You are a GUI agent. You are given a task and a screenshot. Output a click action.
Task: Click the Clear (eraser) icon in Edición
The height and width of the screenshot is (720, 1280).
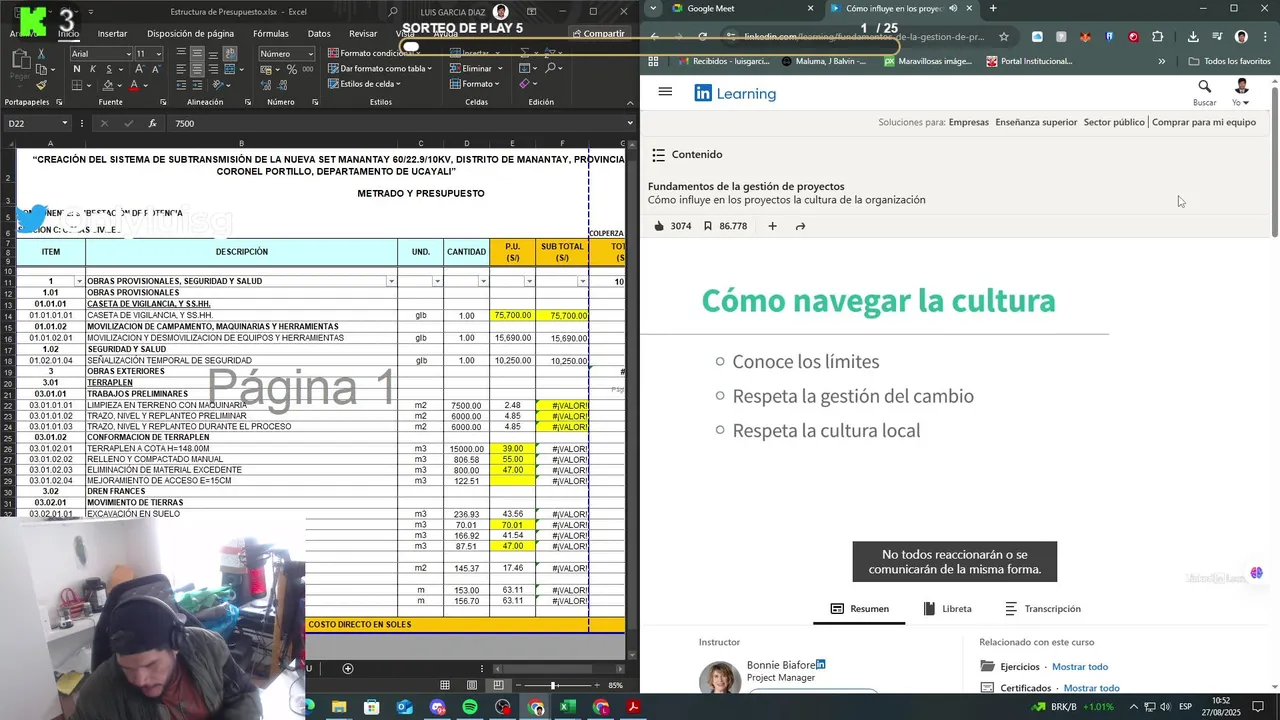(x=524, y=84)
